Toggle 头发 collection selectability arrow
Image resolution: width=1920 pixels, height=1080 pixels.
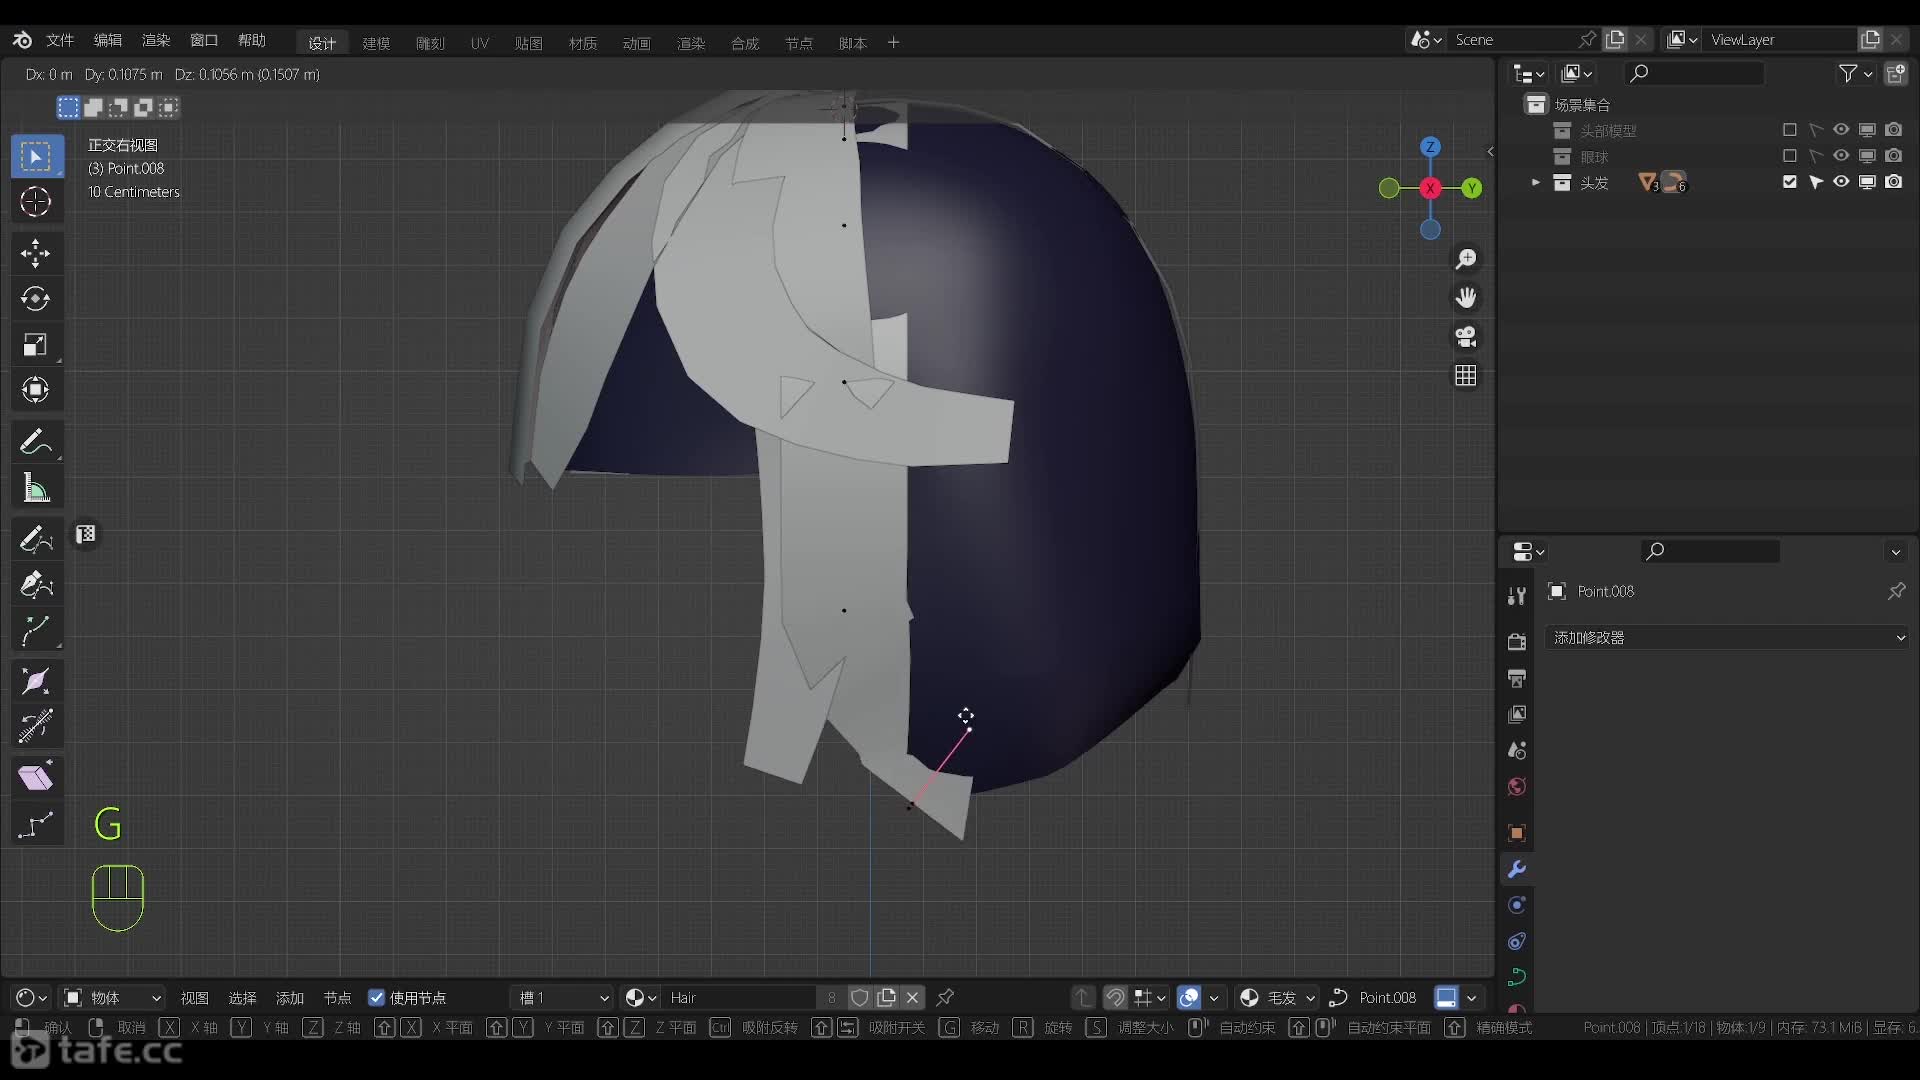[x=1816, y=182]
